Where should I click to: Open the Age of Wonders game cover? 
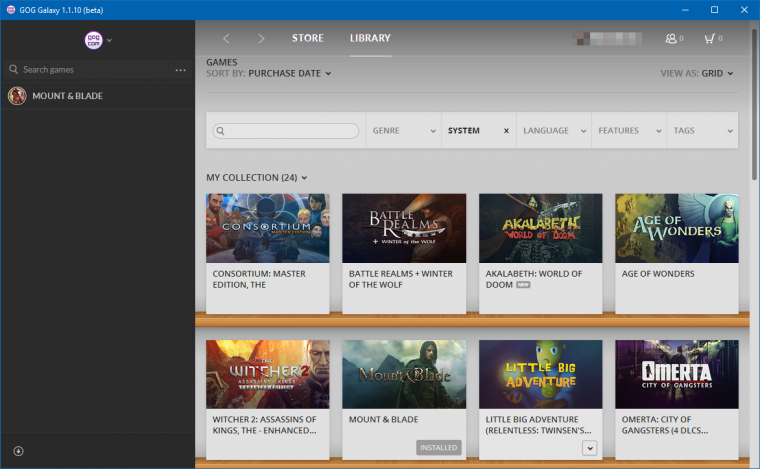pos(677,228)
